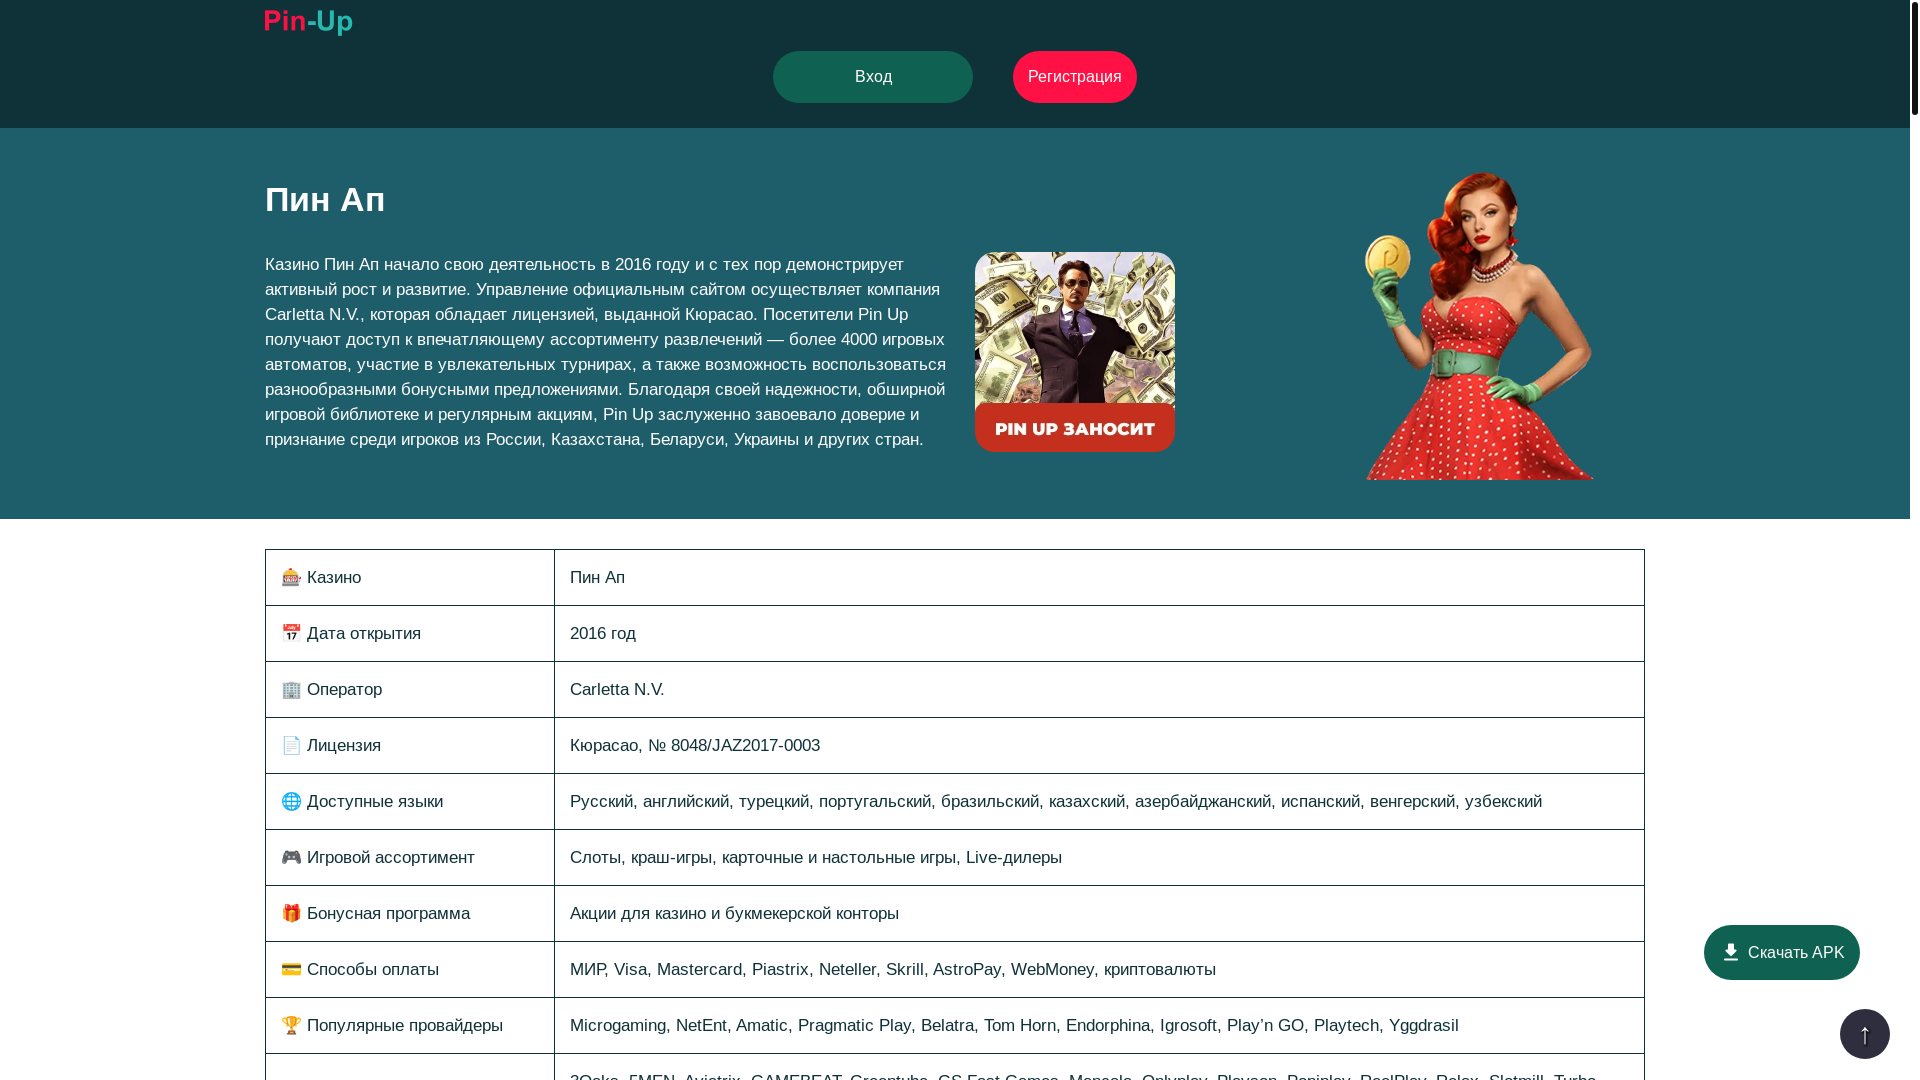Click the PIN UP ЗАНОСИТ banner image
This screenshot has height=1080, width=1920.
point(1074,352)
